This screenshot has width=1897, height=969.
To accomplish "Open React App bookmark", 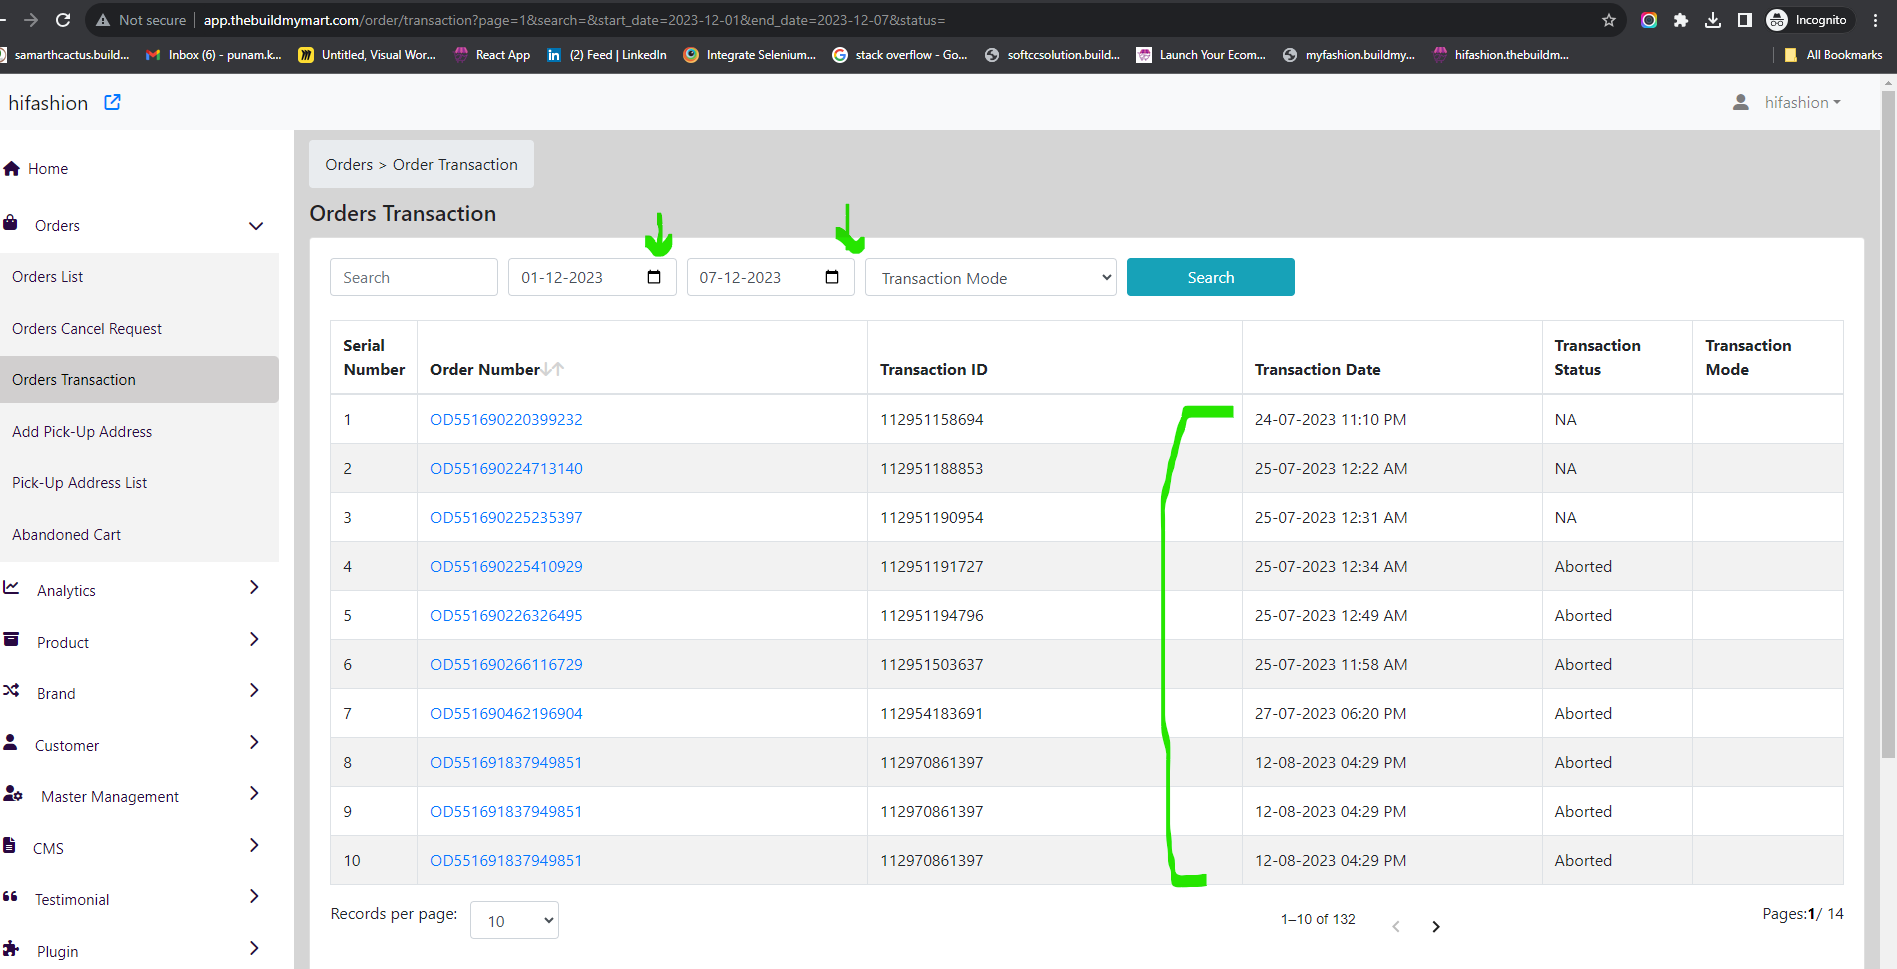I will pos(492,55).
